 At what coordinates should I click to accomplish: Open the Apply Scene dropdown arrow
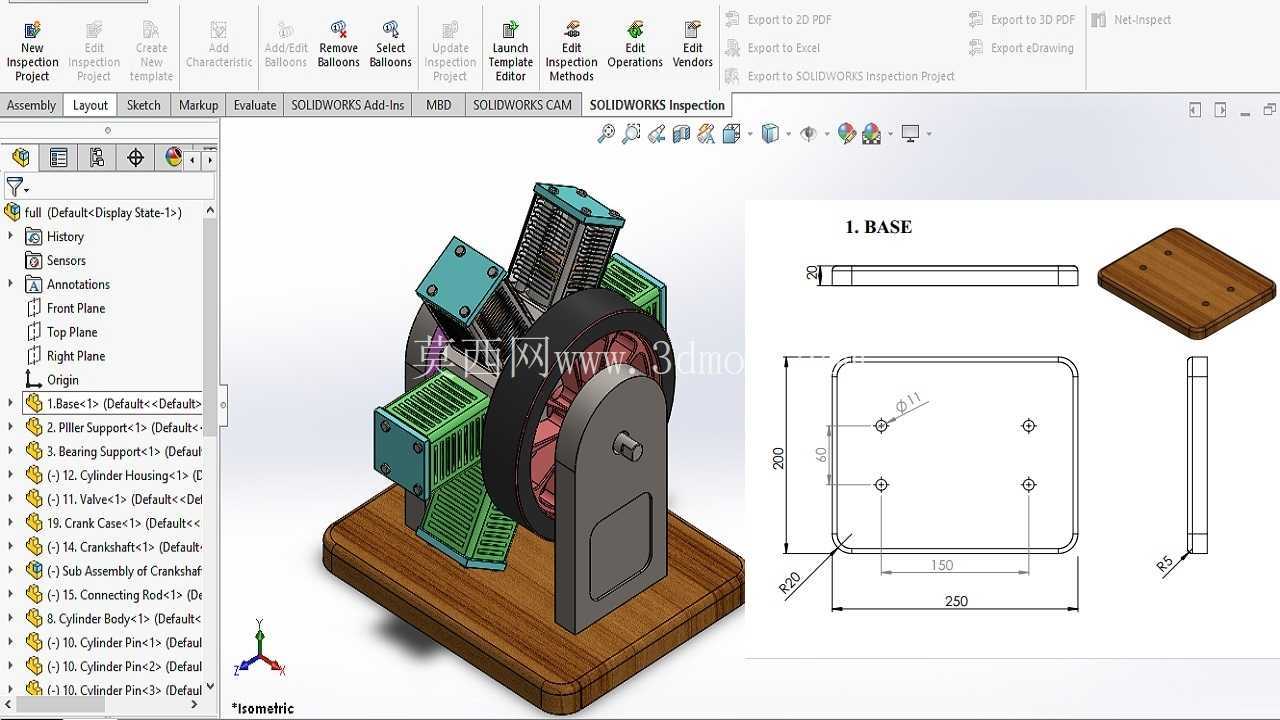pyautogui.click(x=889, y=134)
